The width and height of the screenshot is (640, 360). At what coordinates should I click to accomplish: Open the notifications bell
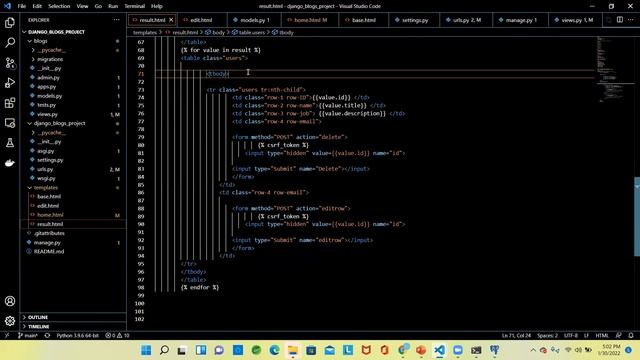(631, 336)
